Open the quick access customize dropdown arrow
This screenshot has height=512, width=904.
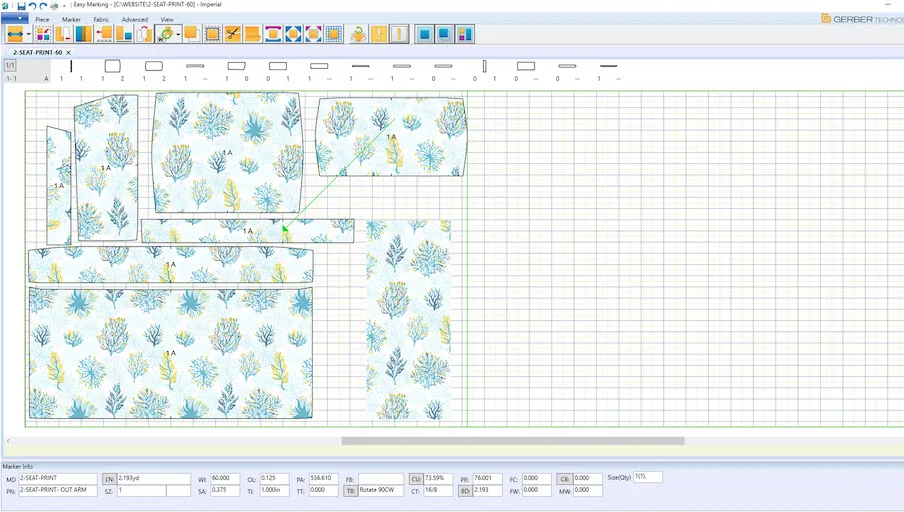64,6
